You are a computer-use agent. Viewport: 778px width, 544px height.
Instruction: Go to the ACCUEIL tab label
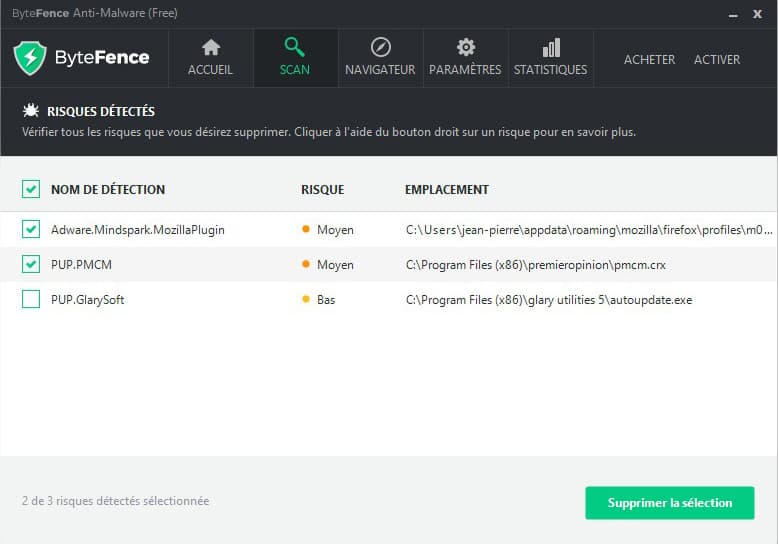(210, 69)
